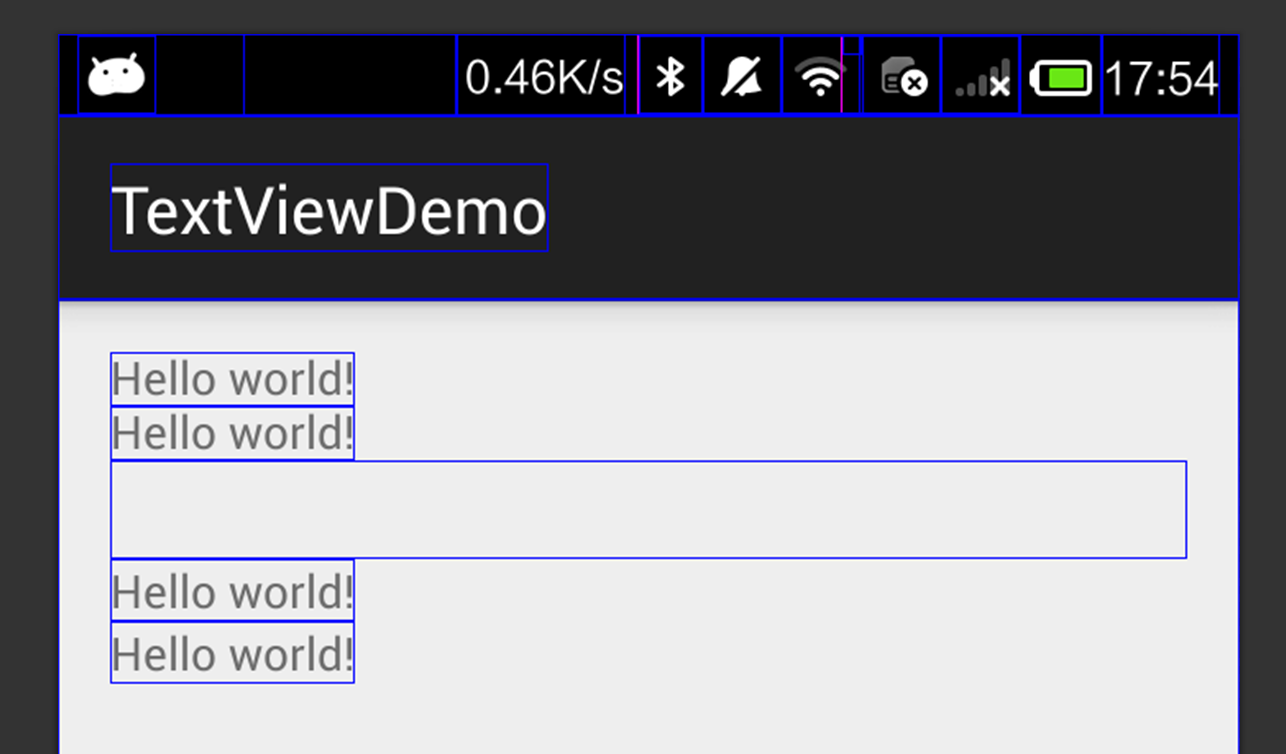Viewport: 1286px width, 754px height.
Task: Click the wide empty text view box
Action: point(648,510)
